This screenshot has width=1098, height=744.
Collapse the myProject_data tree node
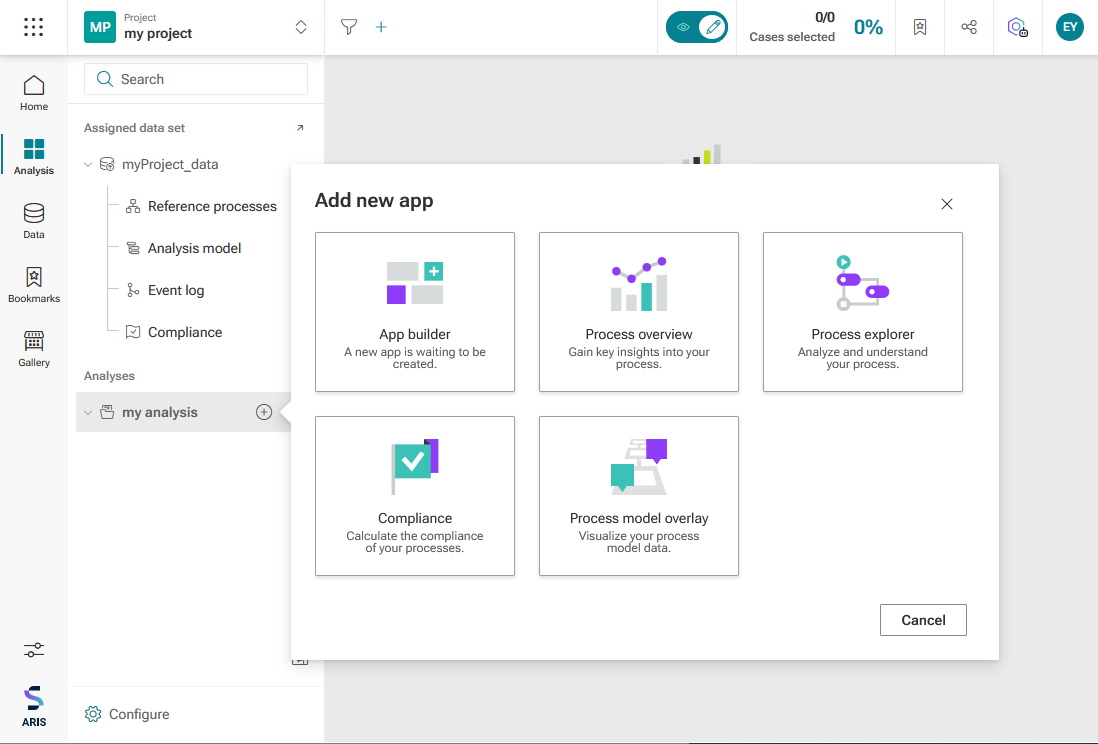[88, 165]
